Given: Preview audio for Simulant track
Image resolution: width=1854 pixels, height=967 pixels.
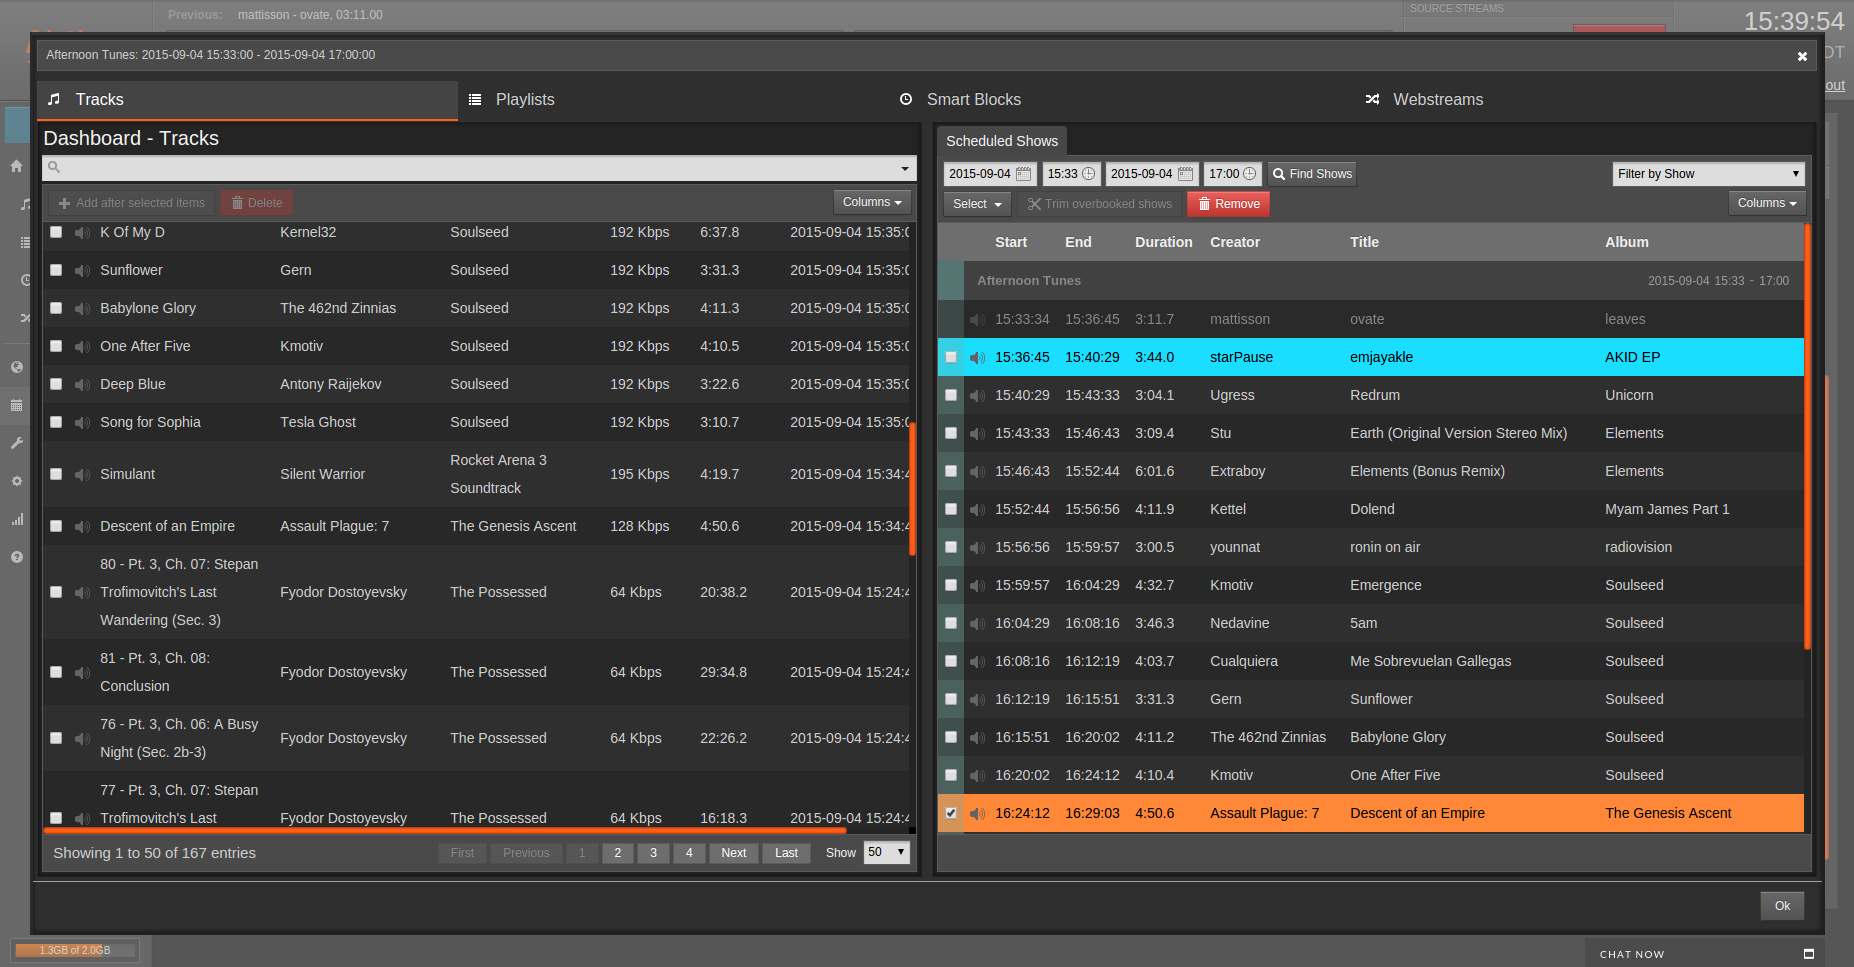Looking at the screenshot, I should pyautogui.click(x=82, y=475).
